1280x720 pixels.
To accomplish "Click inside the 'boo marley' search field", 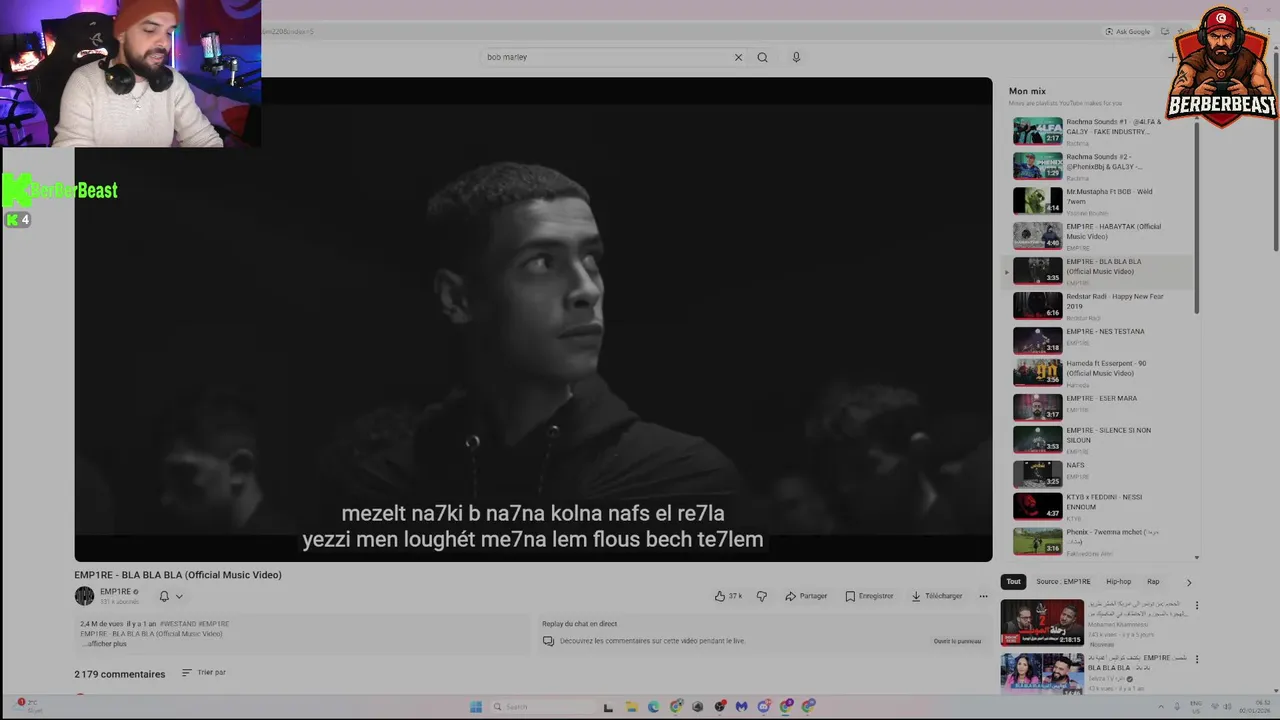I will coord(605,57).
